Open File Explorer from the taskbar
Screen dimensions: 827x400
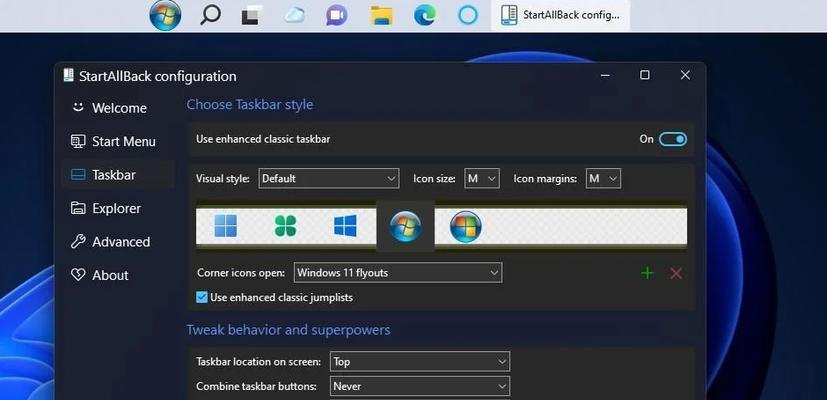[x=381, y=15]
